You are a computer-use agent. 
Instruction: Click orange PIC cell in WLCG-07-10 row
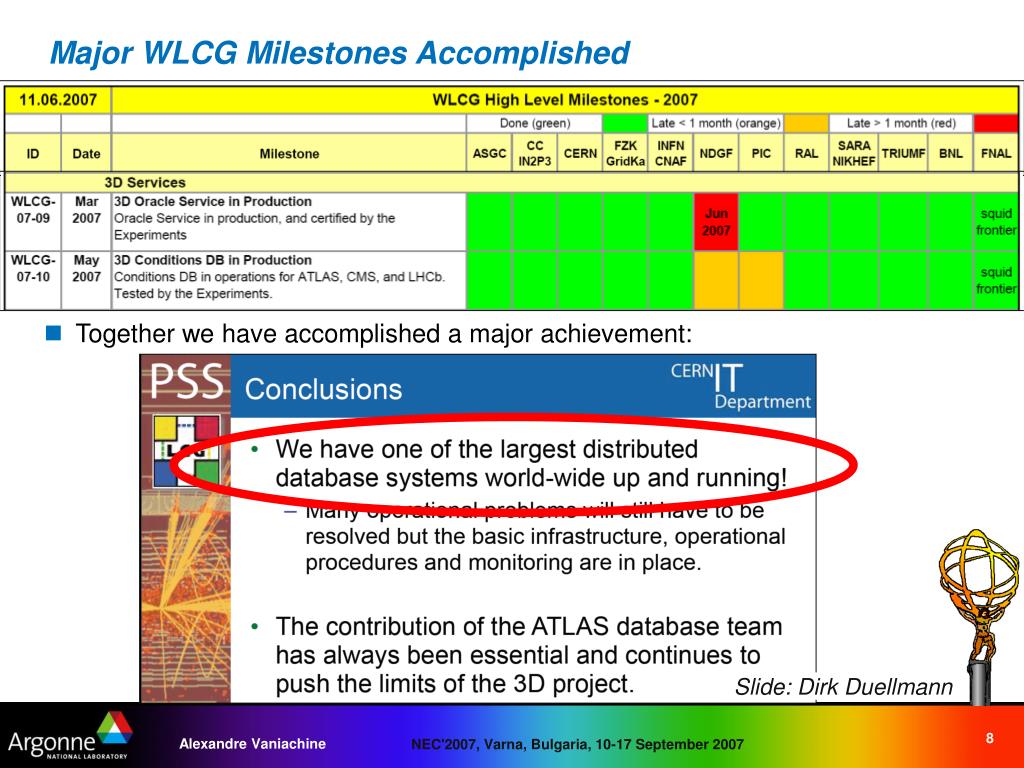point(761,280)
